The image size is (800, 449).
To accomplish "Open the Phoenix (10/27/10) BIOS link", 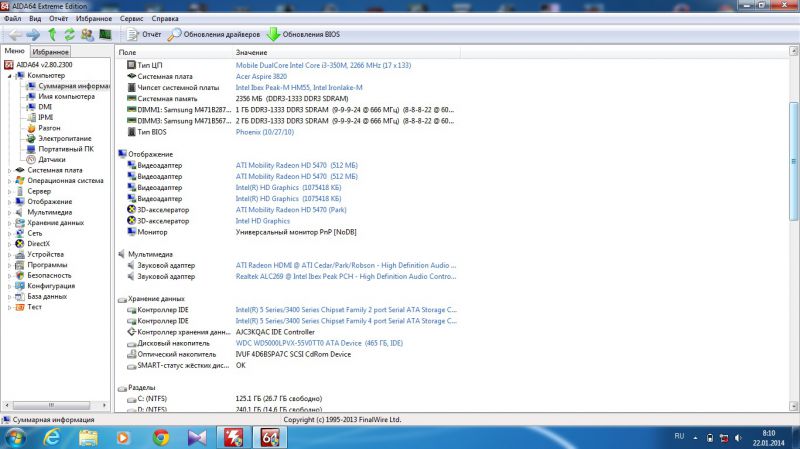I will [265, 132].
